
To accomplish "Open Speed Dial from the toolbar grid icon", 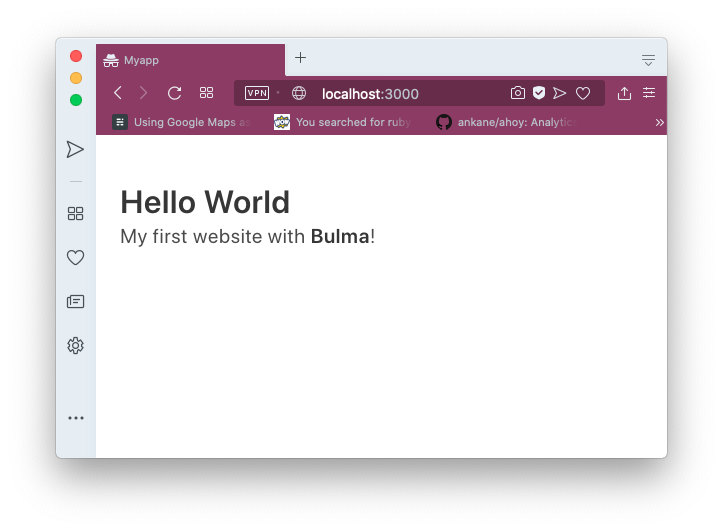I will pos(207,93).
